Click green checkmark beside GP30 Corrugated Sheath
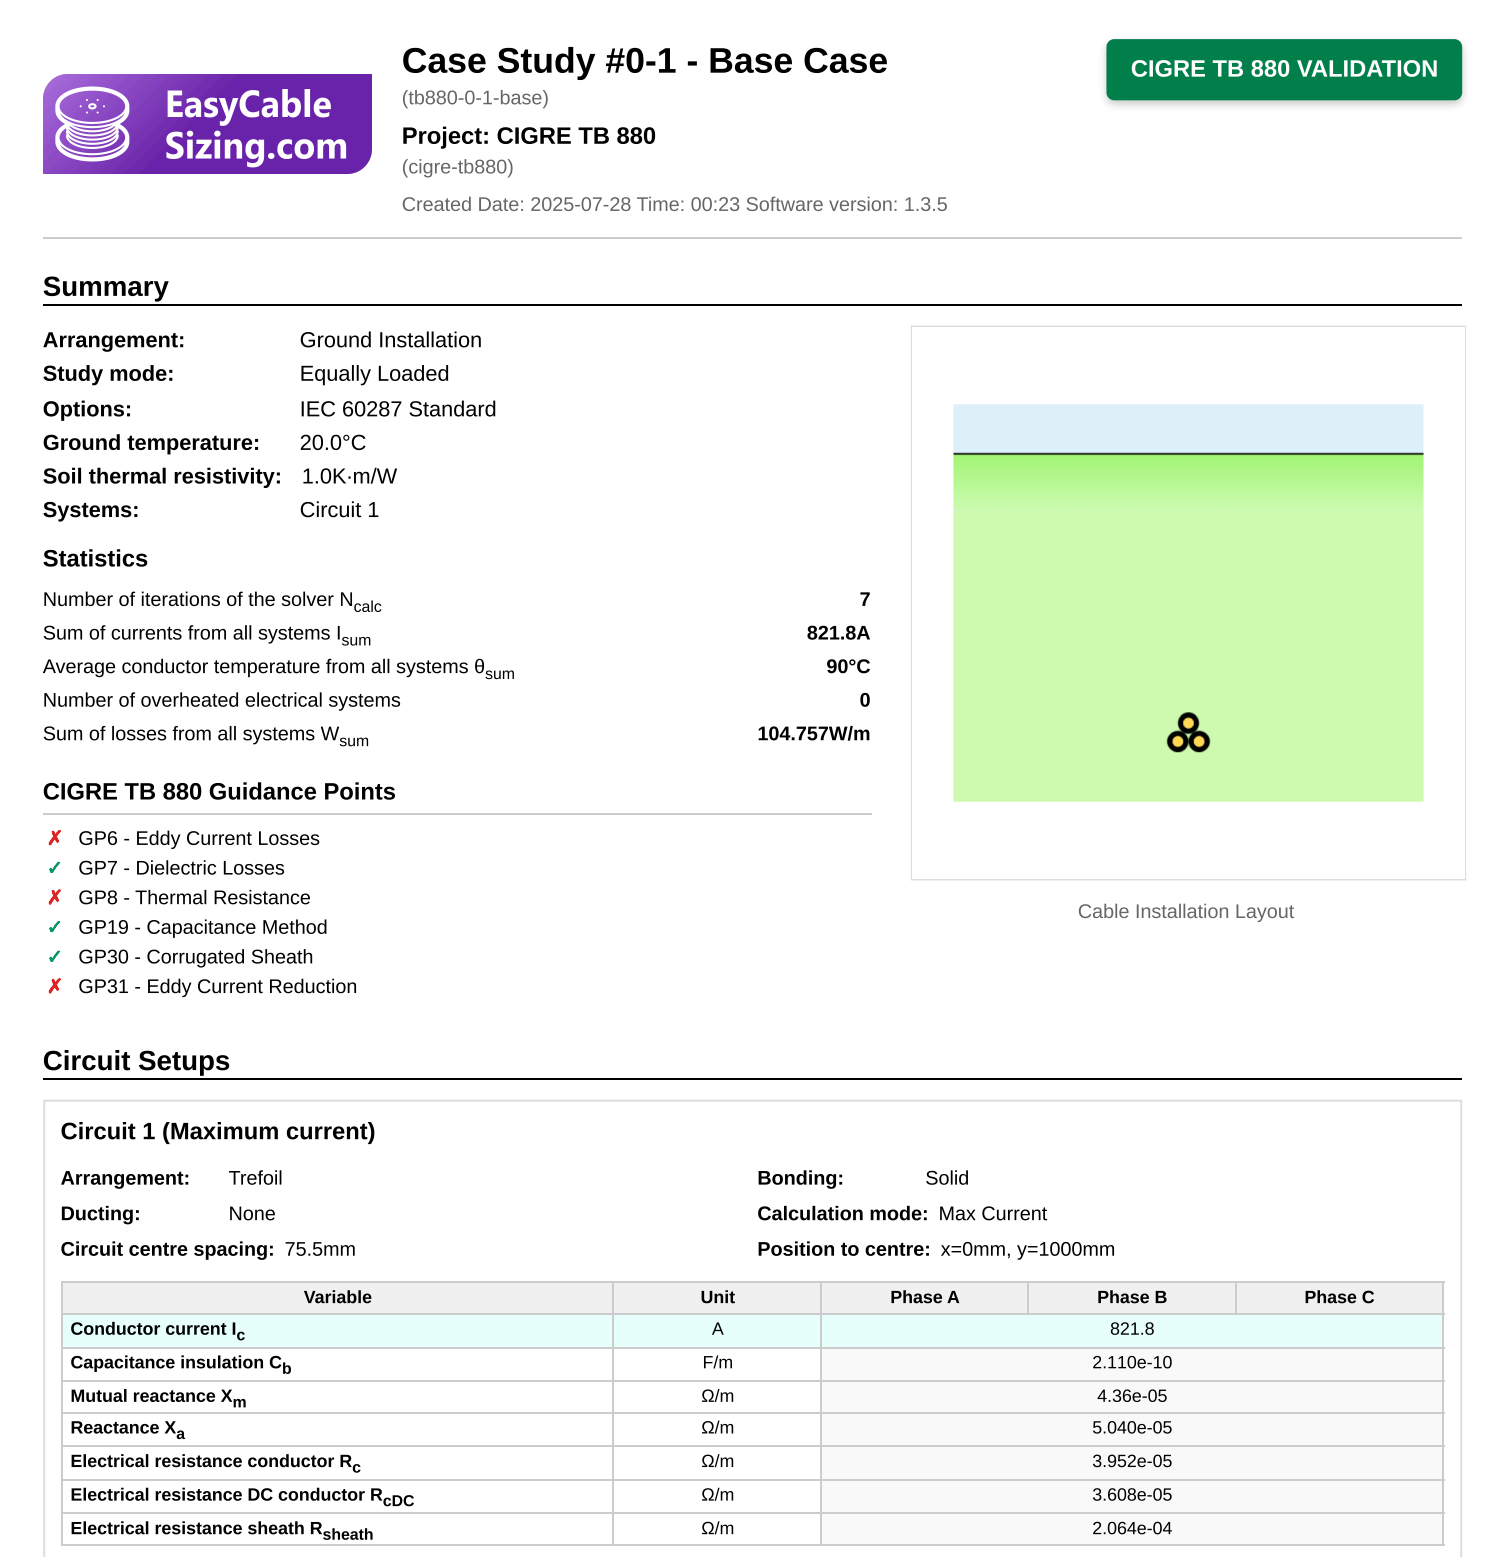The width and height of the screenshot is (1500, 1557). pos(55,957)
